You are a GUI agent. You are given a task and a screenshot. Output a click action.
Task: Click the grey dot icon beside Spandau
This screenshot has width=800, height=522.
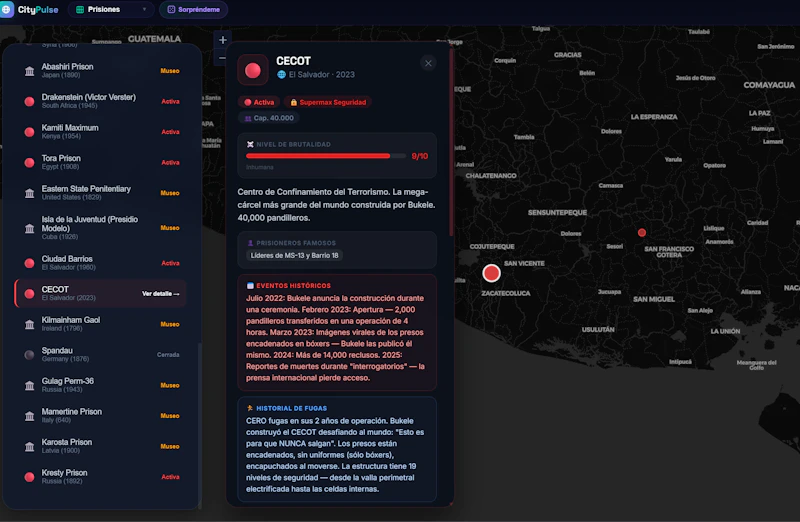point(30,355)
